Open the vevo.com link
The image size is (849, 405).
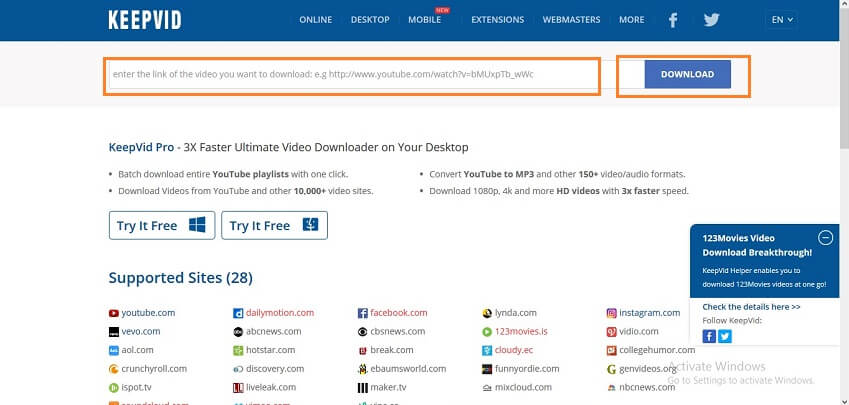(x=141, y=331)
